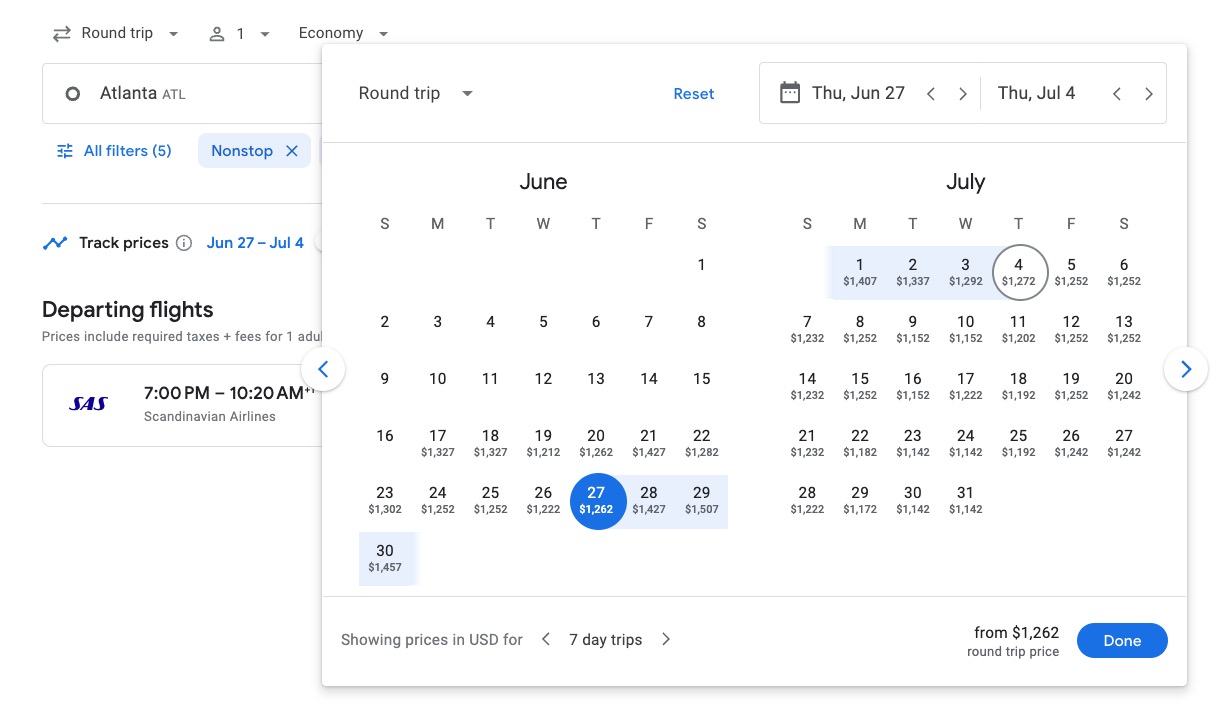Advance departure date forward one day

tap(963, 94)
